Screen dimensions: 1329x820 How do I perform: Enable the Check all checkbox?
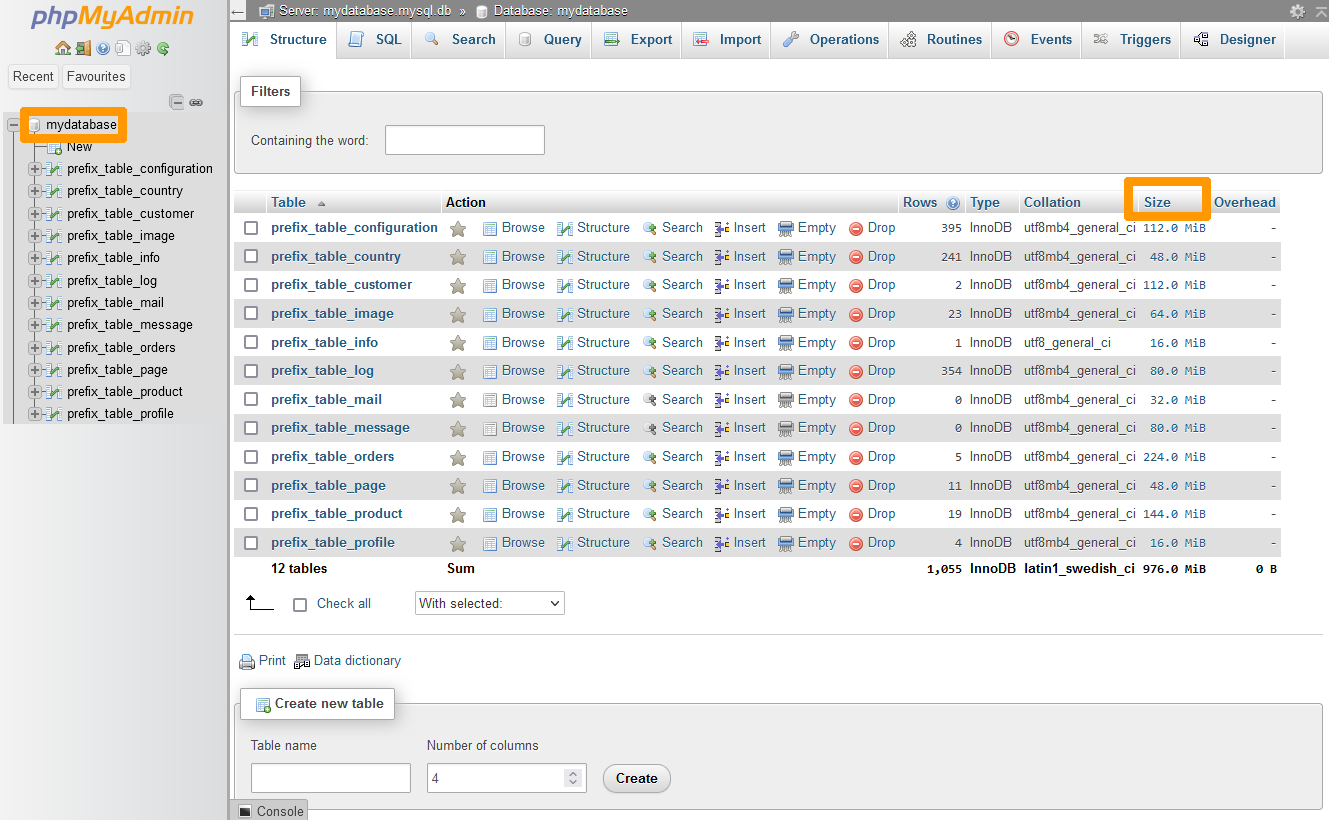tap(300, 604)
